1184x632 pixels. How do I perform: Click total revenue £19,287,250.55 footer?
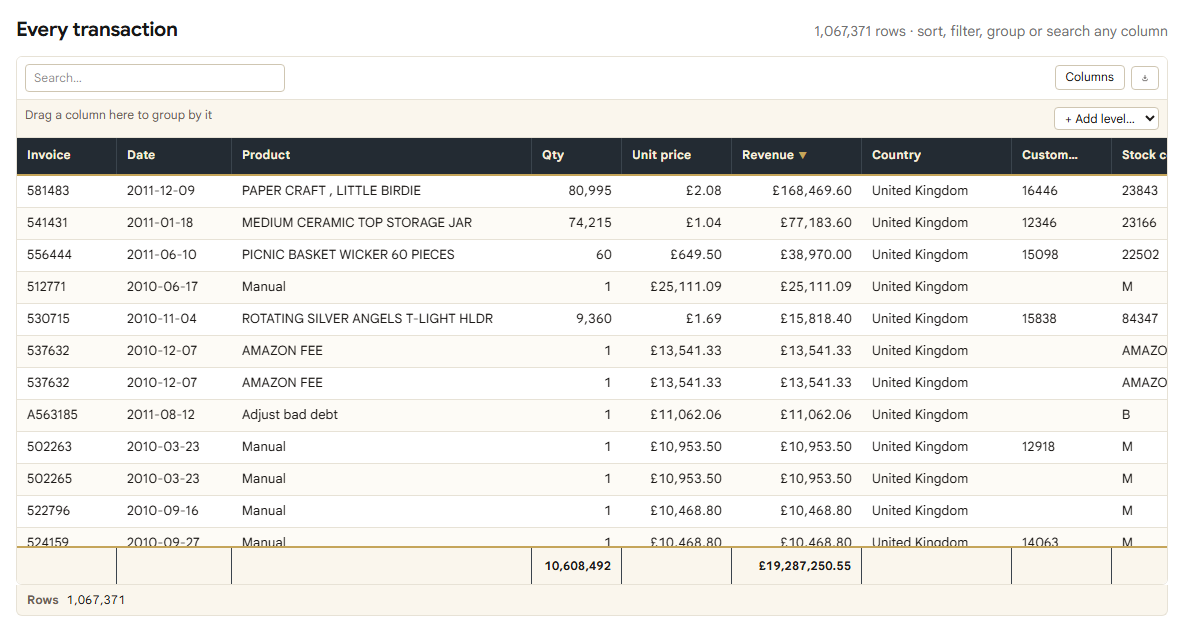point(797,566)
